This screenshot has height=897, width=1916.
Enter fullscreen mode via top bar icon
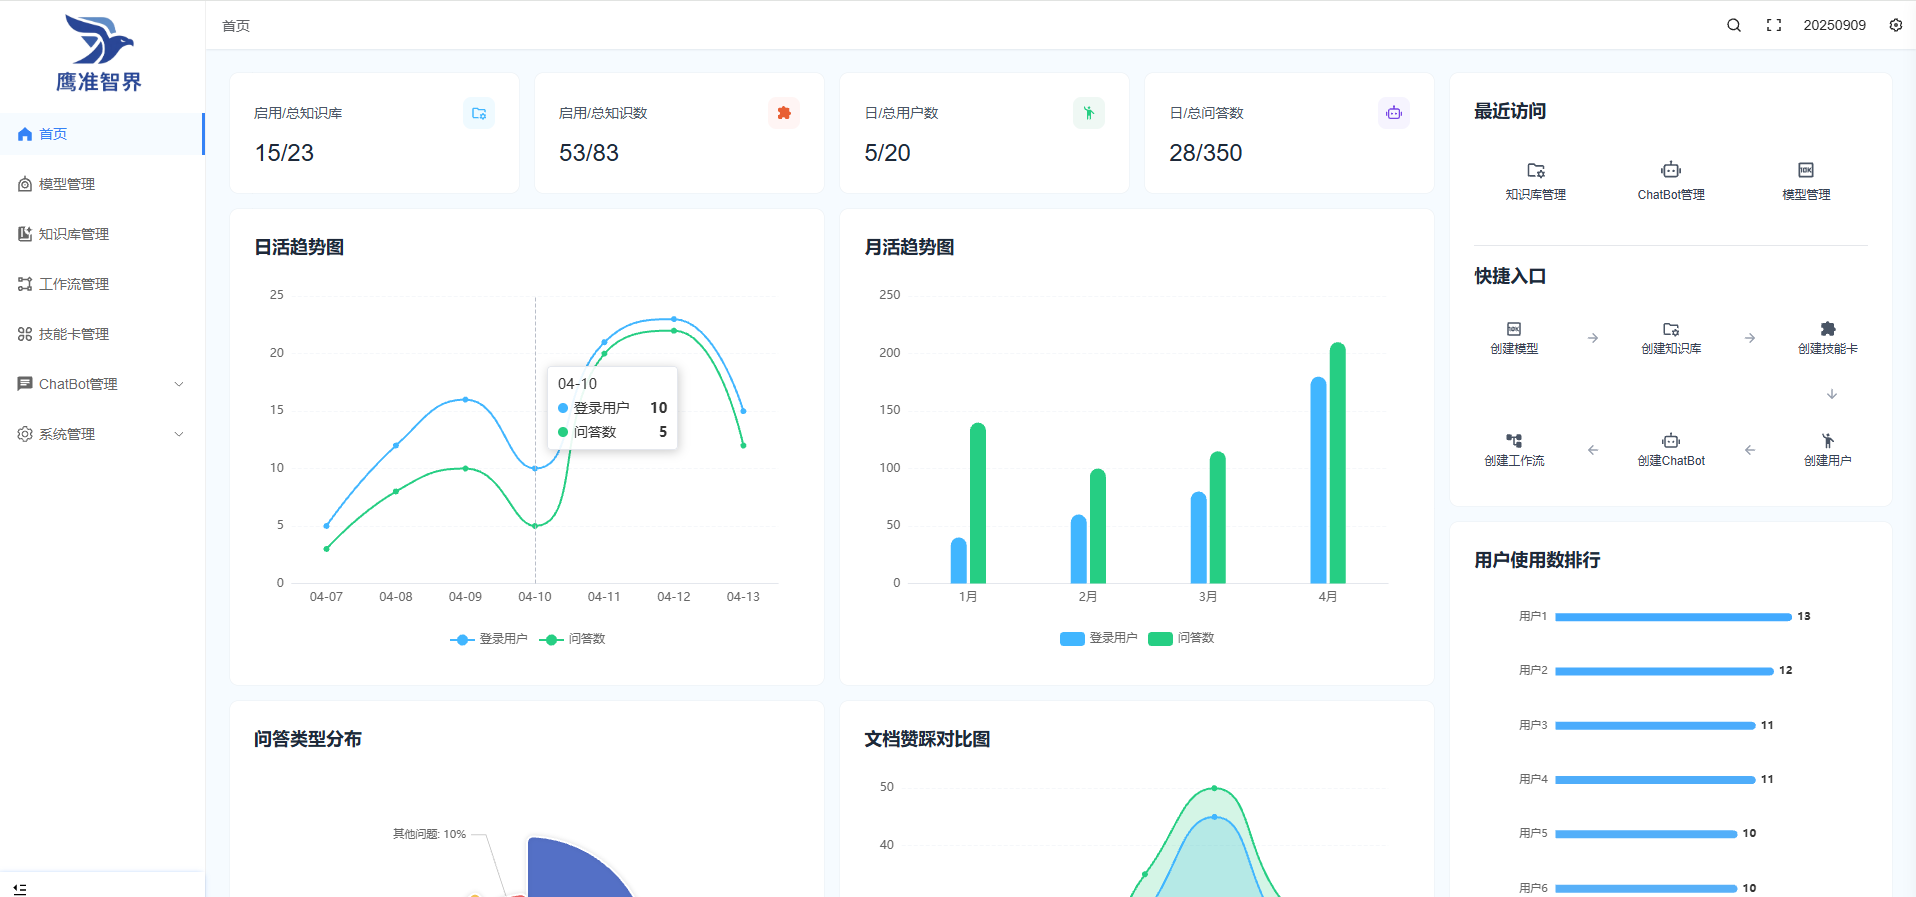(1774, 25)
